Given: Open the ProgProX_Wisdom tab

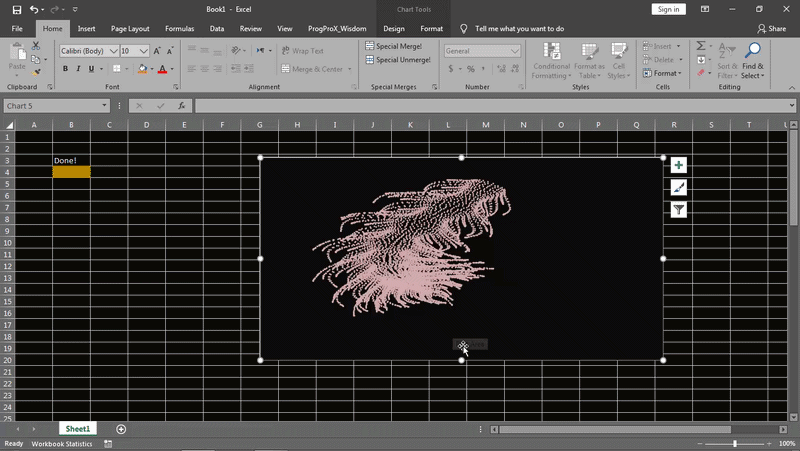Looking at the screenshot, I should (x=337, y=29).
